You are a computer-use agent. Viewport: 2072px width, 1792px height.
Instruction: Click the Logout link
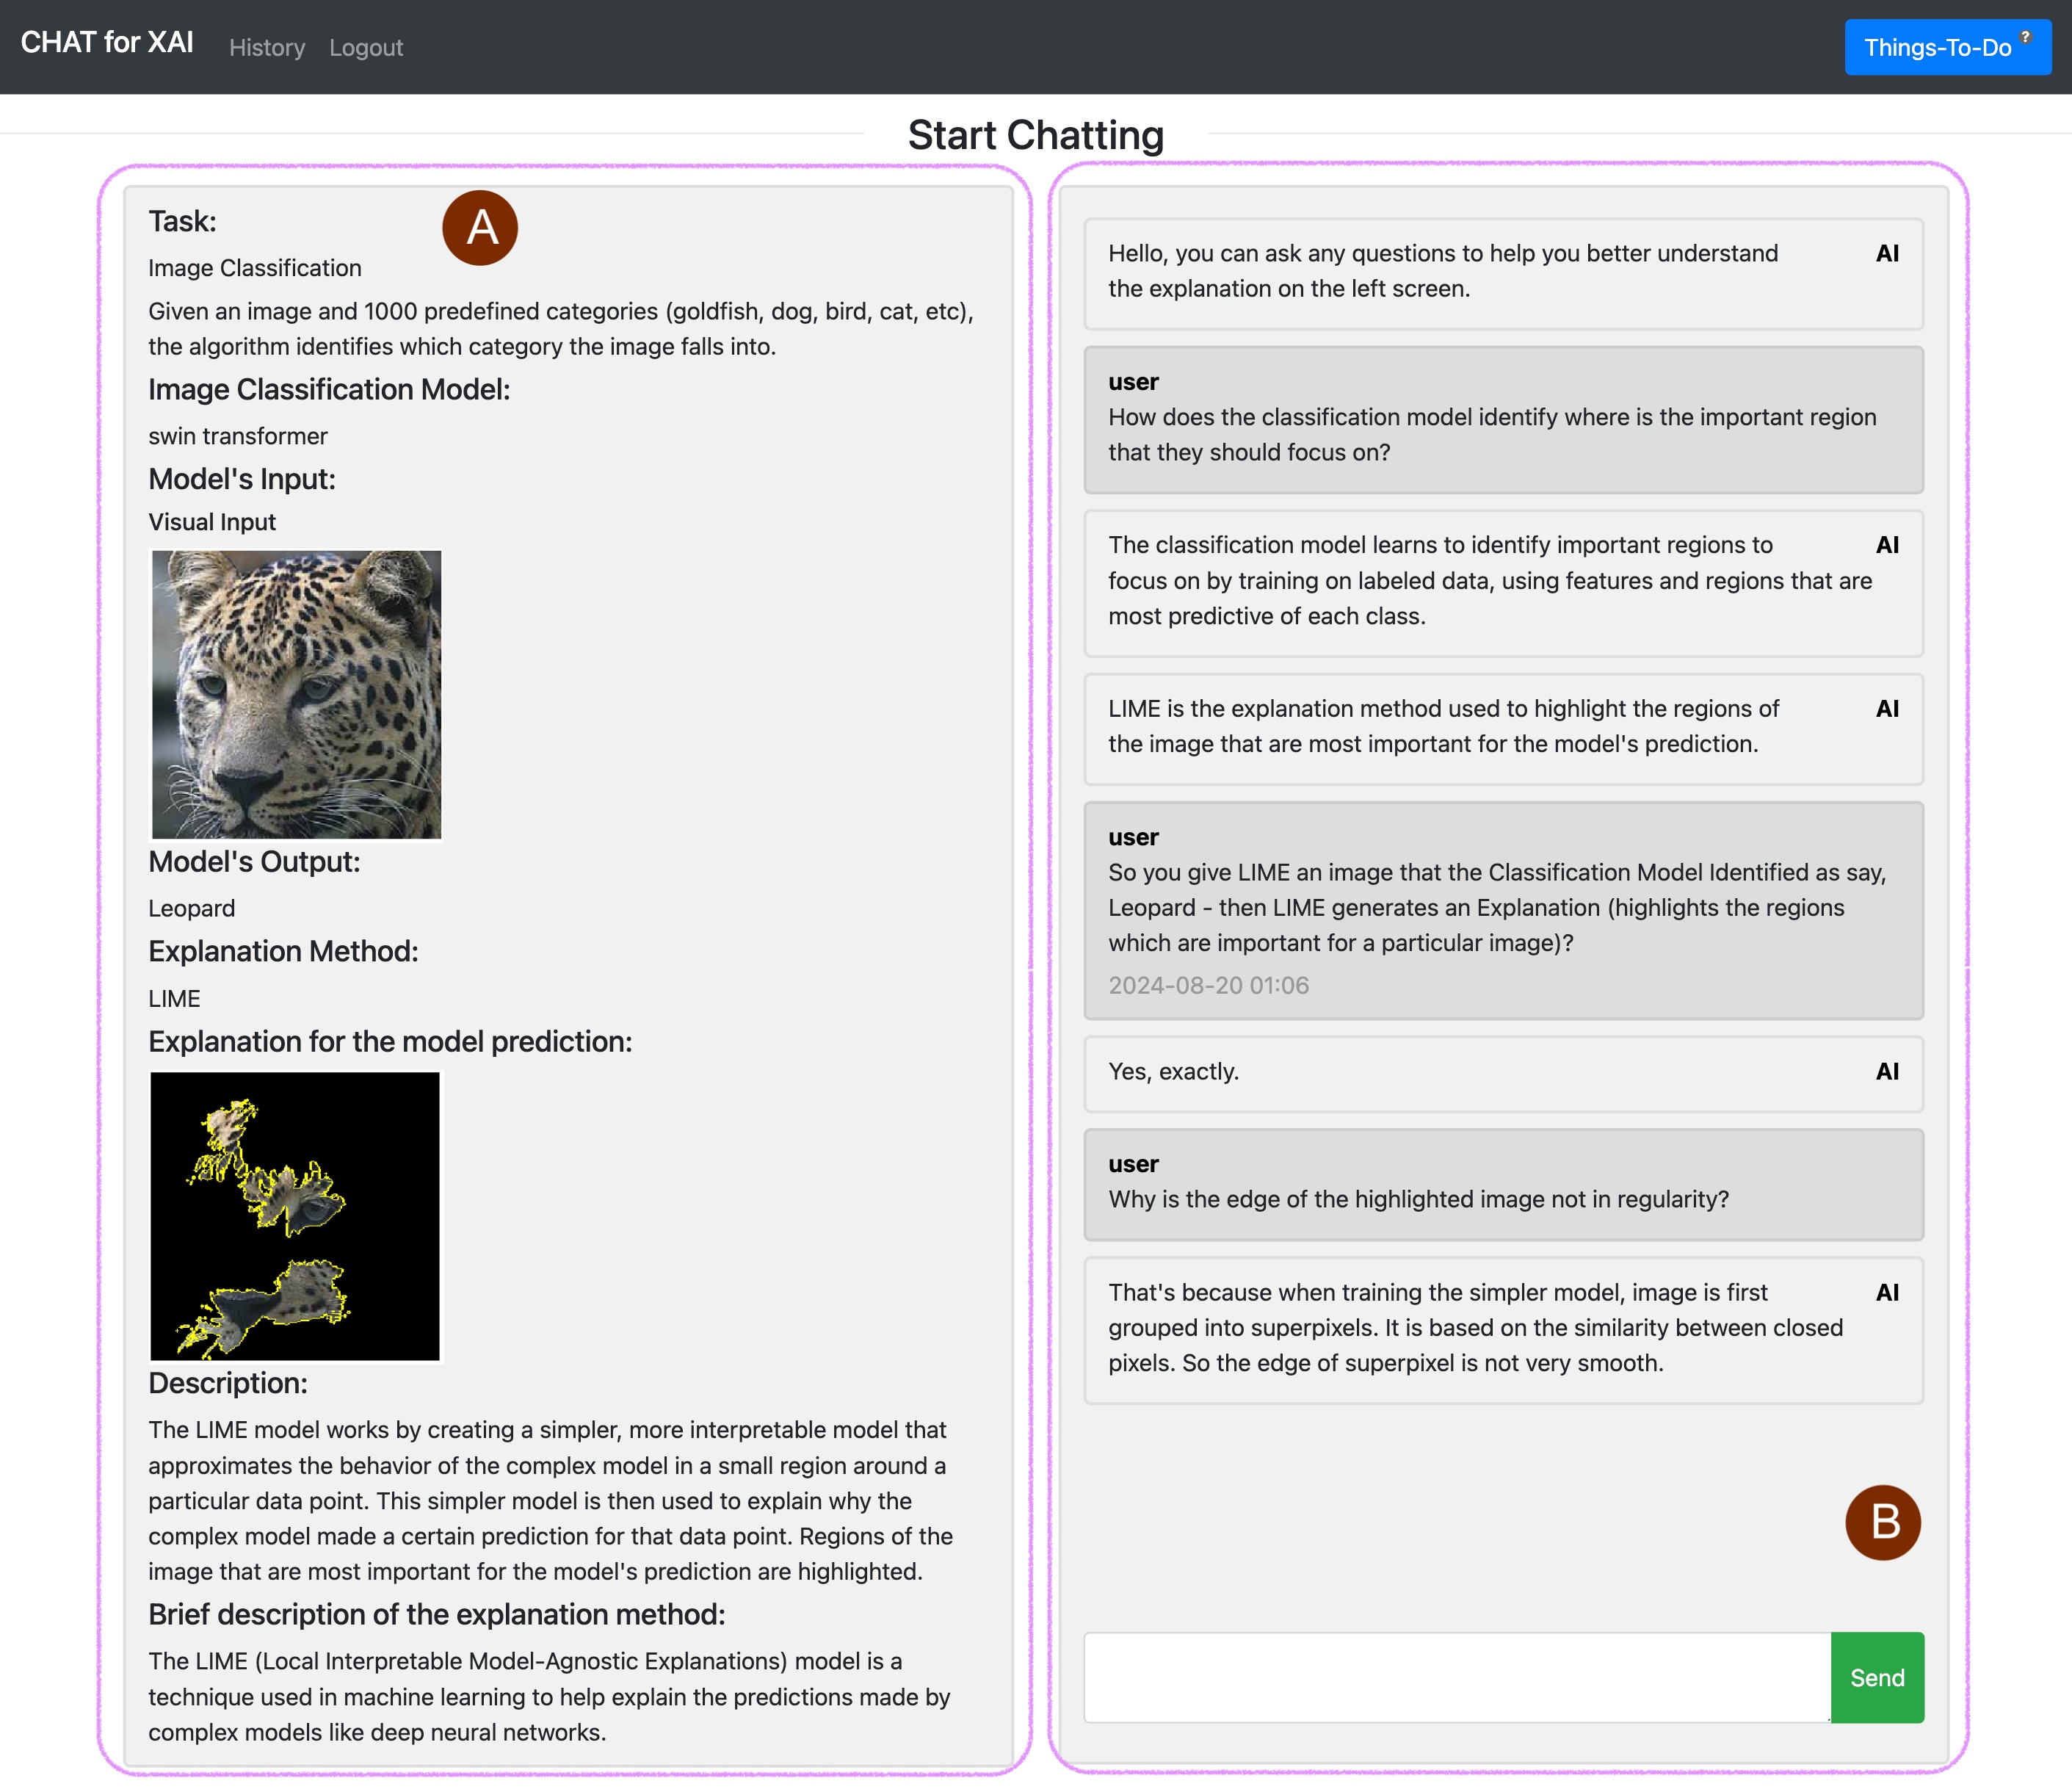[366, 48]
